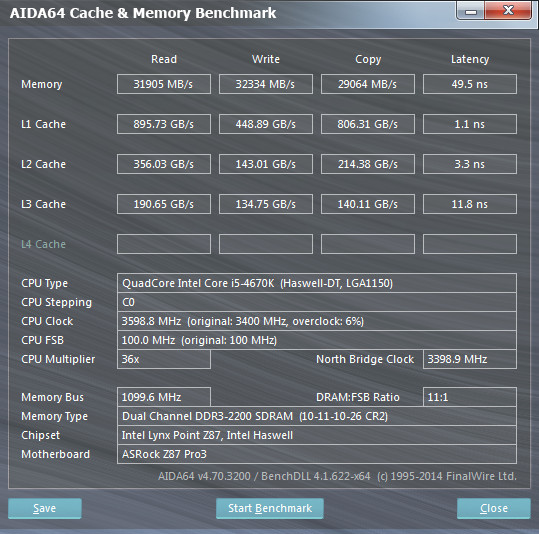The height and width of the screenshot is (534, 539).
Task: Select Memory Type Dual Channel DDR3-2200 field
Action: (317, 416)
